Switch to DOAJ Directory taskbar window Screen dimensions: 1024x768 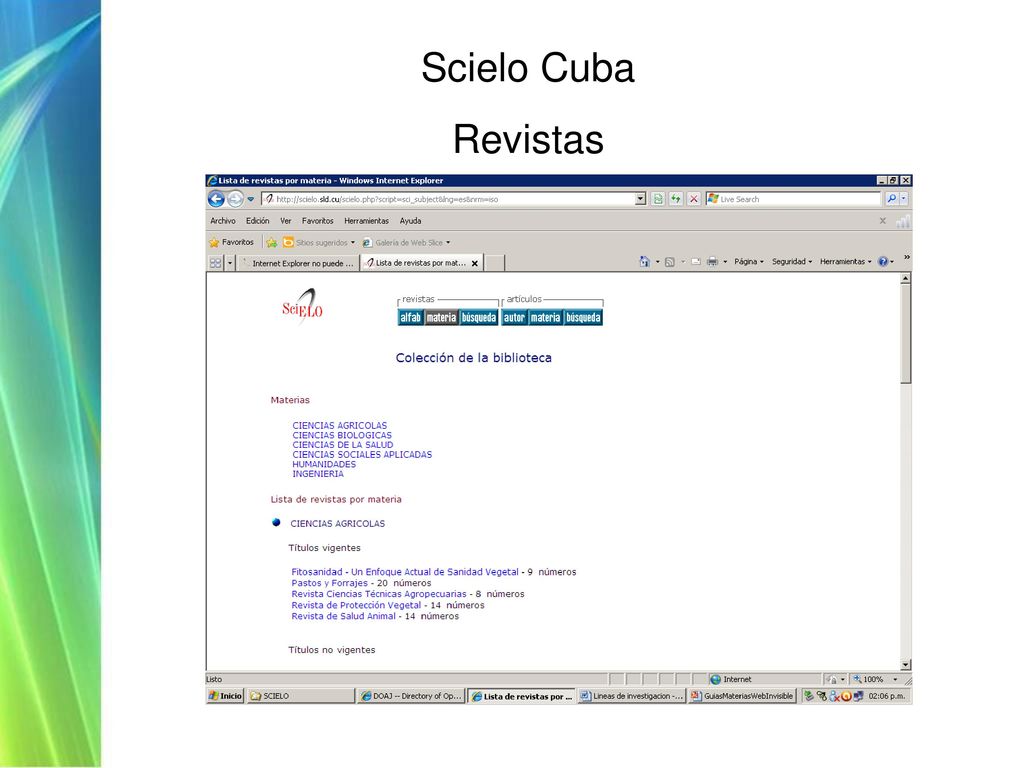(411, 696)
